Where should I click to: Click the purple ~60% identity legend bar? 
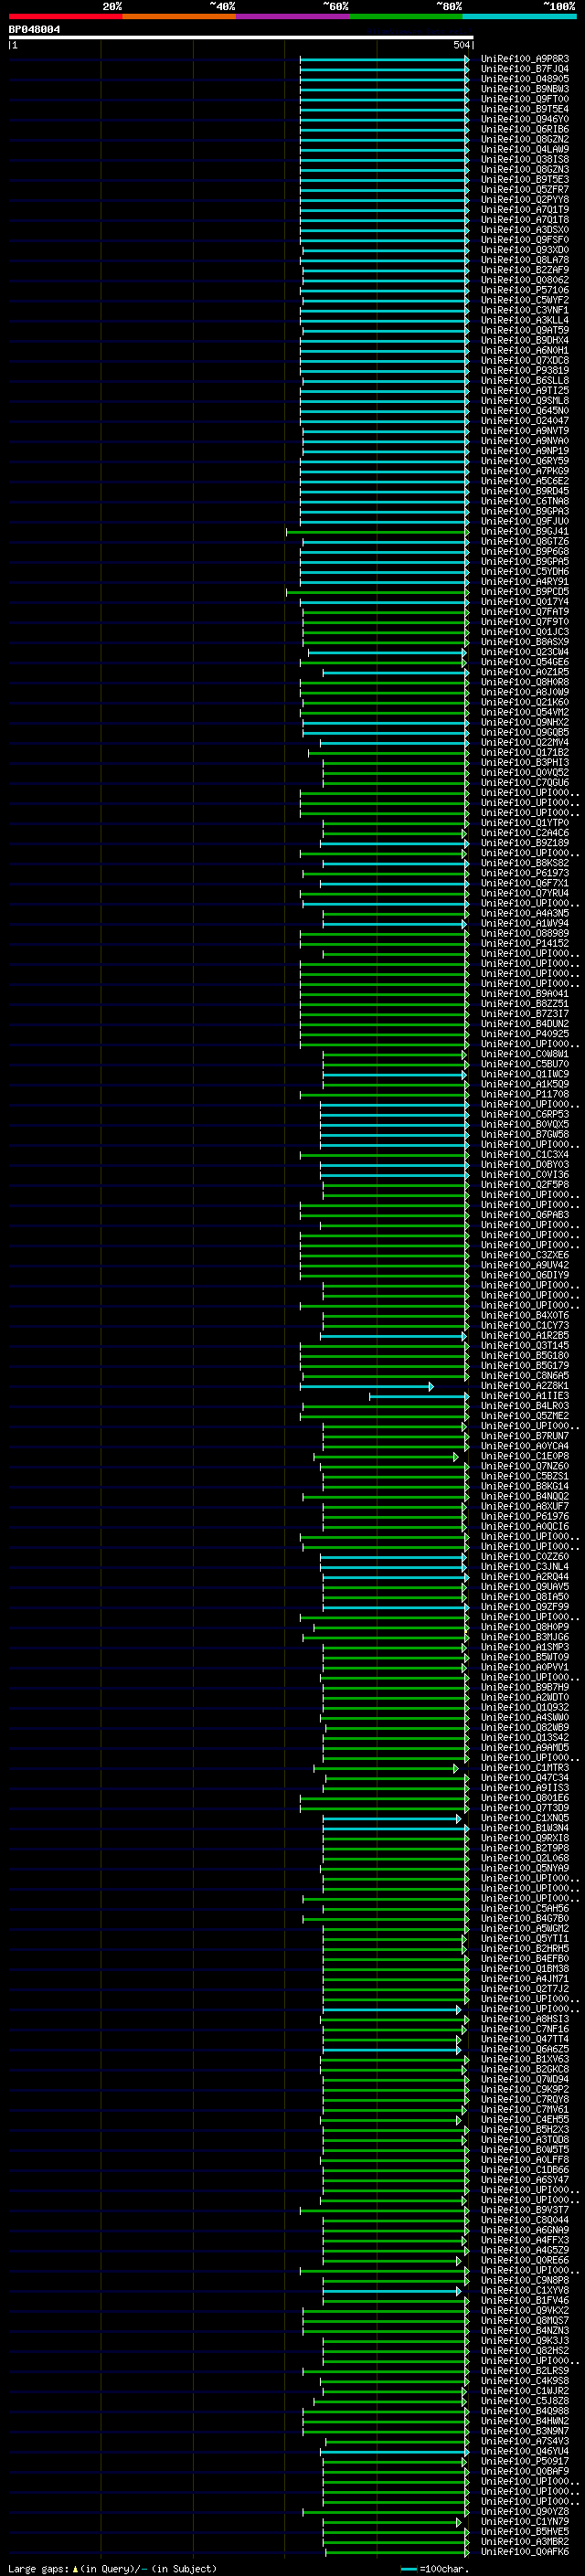[x=293, y=16]
